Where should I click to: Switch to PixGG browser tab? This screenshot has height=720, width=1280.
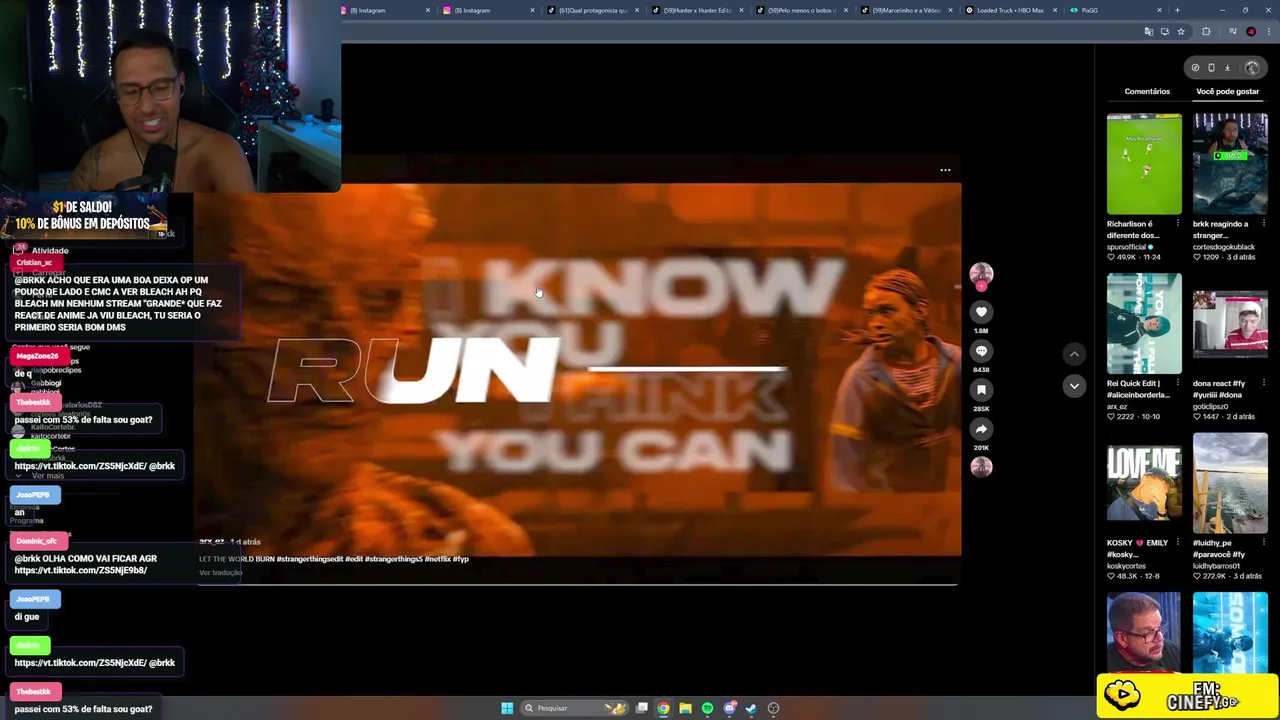(1115, 10)
